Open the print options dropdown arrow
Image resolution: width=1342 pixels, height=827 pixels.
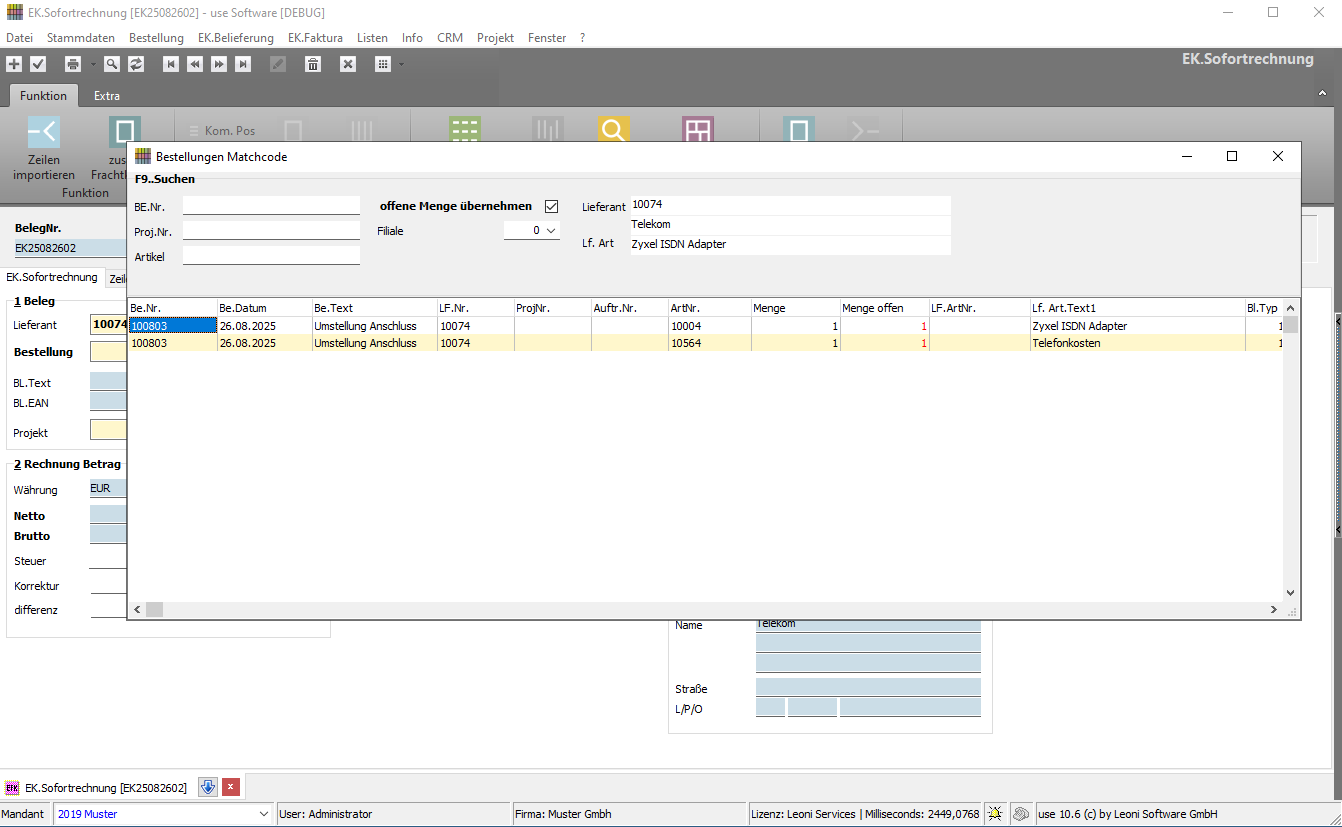click(92, 64)
